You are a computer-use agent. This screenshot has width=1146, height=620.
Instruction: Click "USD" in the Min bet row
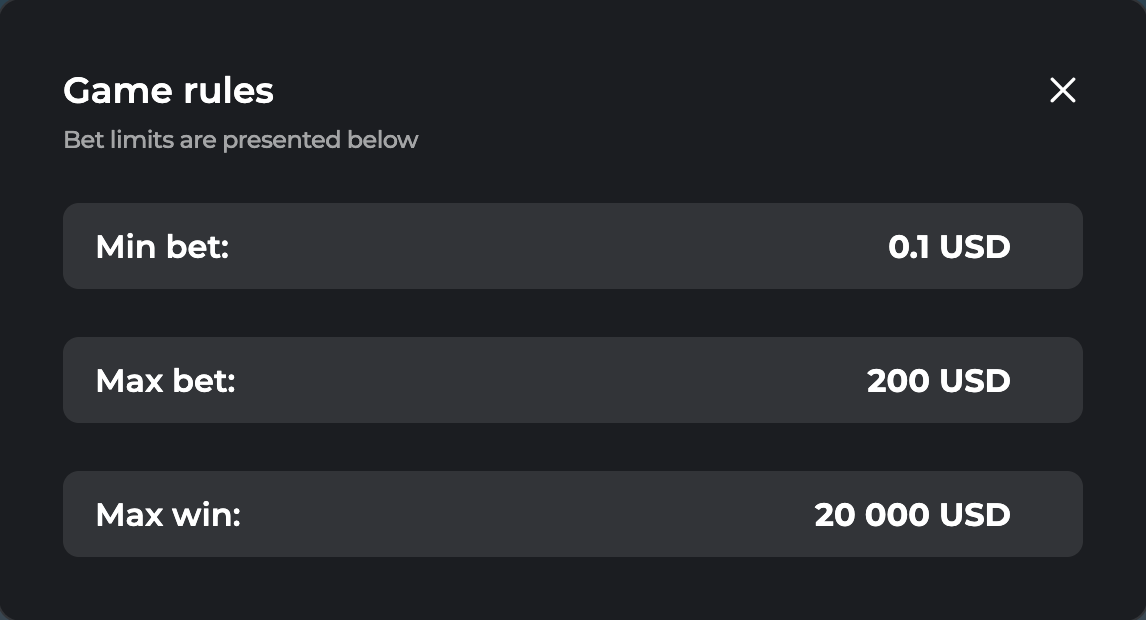[975, 246]
